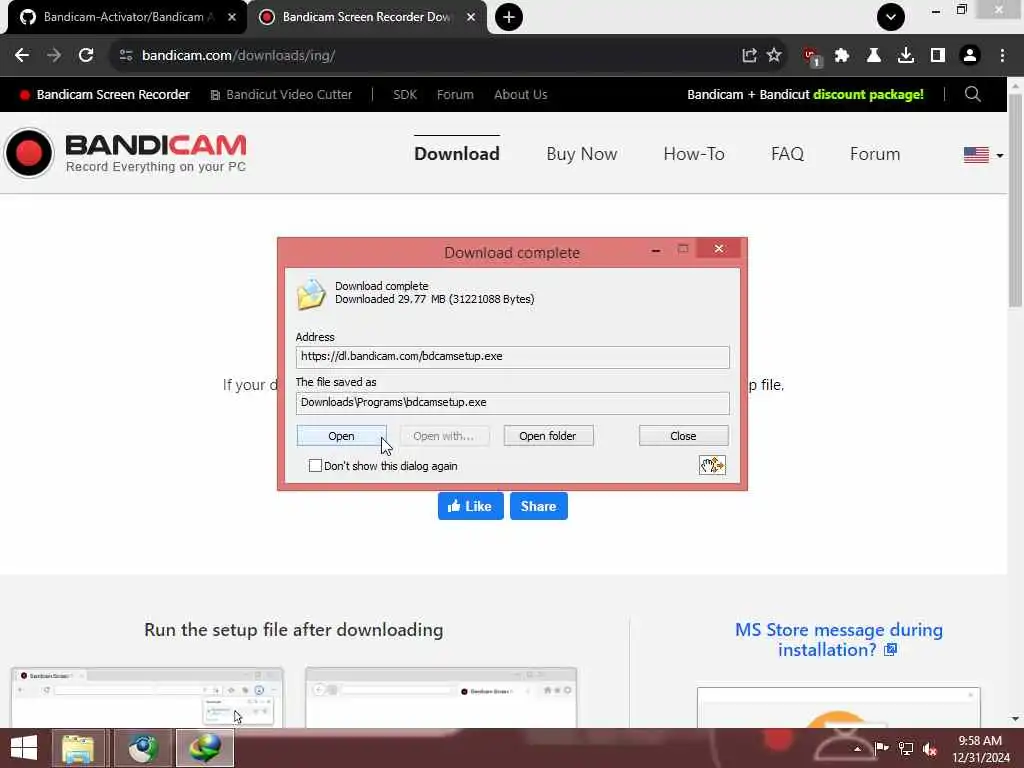Open the How-To nav item
Viewport: 1024px width, 768px height.
(694, 153)
